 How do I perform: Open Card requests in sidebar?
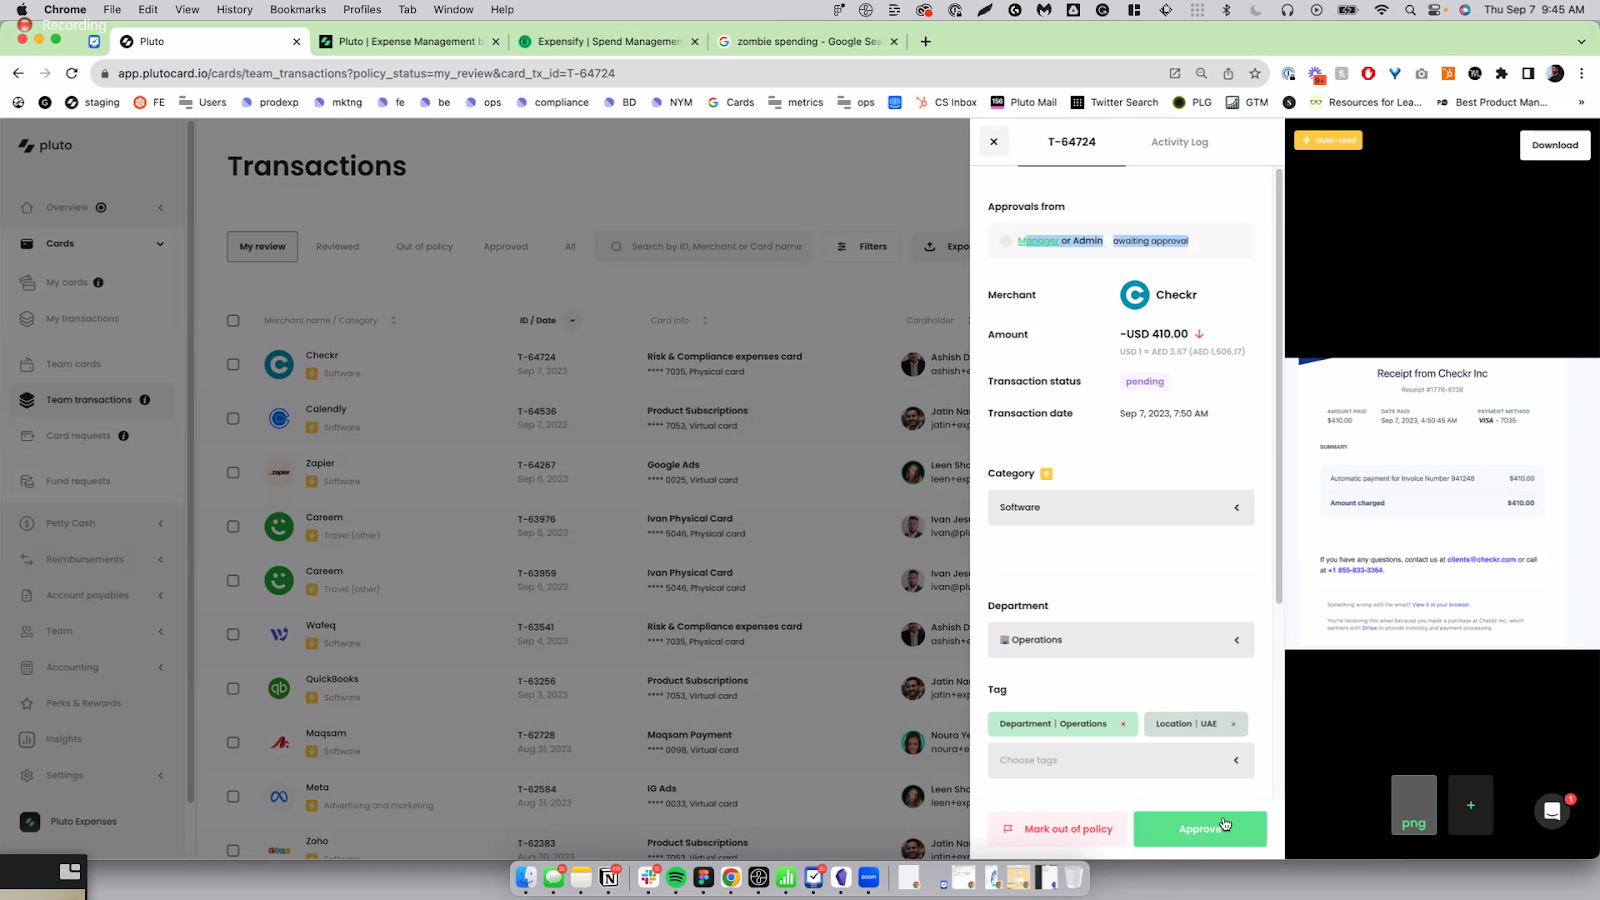[x=78, y=436]
